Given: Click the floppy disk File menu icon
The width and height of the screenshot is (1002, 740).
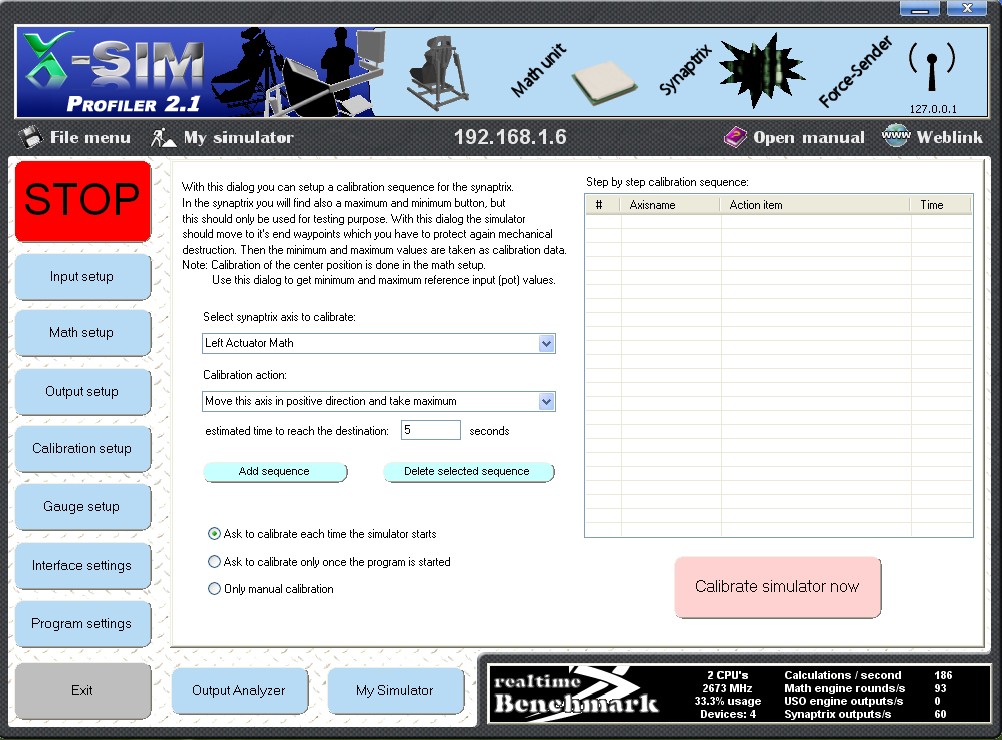Looking at the screenshot, I should tap(29, 137).
